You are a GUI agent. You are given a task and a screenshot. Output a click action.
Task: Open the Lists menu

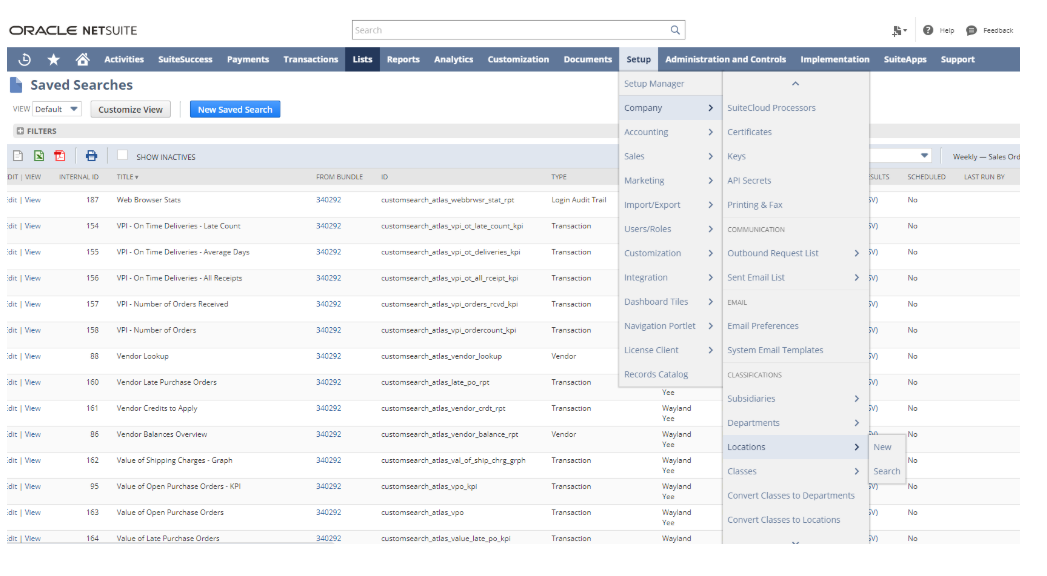tap(363, 59)
